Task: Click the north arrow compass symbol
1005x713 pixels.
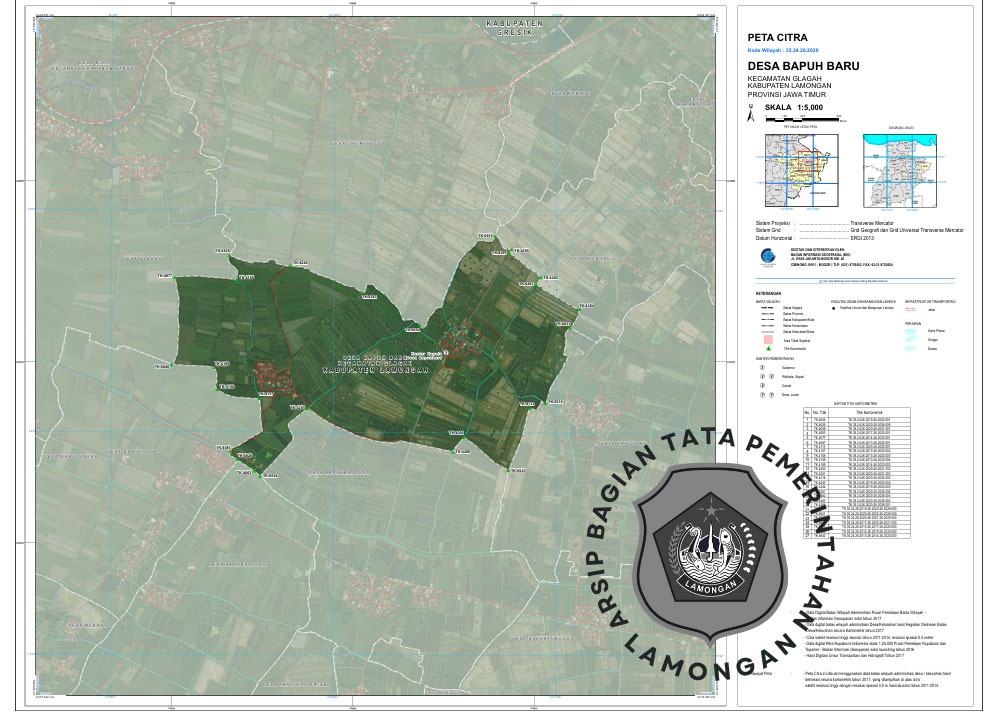Action: (x=751, y=115)
